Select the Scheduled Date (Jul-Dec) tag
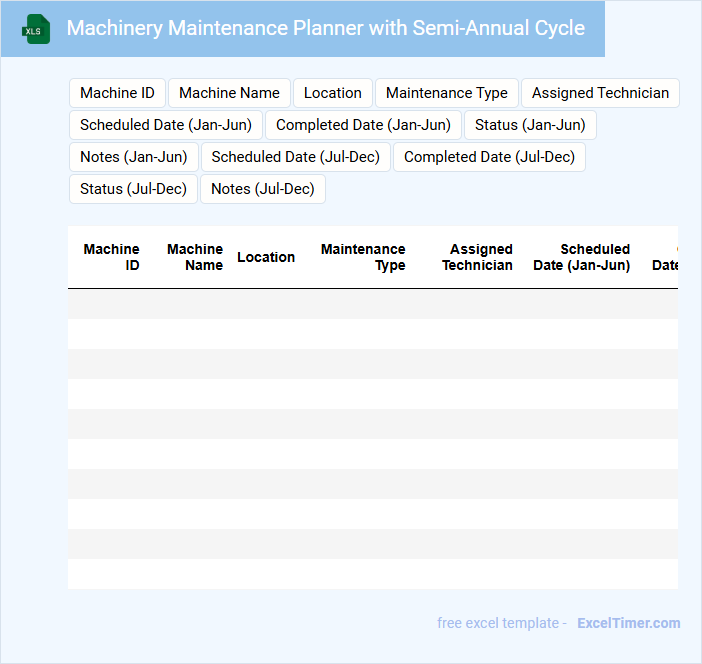Screen dimensions: 702x664 [x=296, y=157]
